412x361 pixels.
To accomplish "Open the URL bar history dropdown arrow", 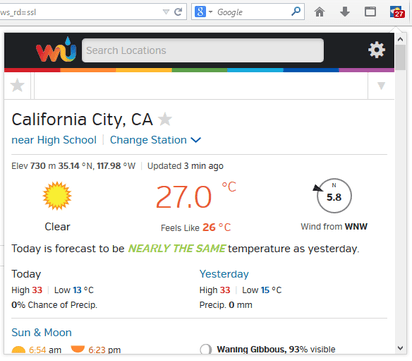I will (166, 12).
